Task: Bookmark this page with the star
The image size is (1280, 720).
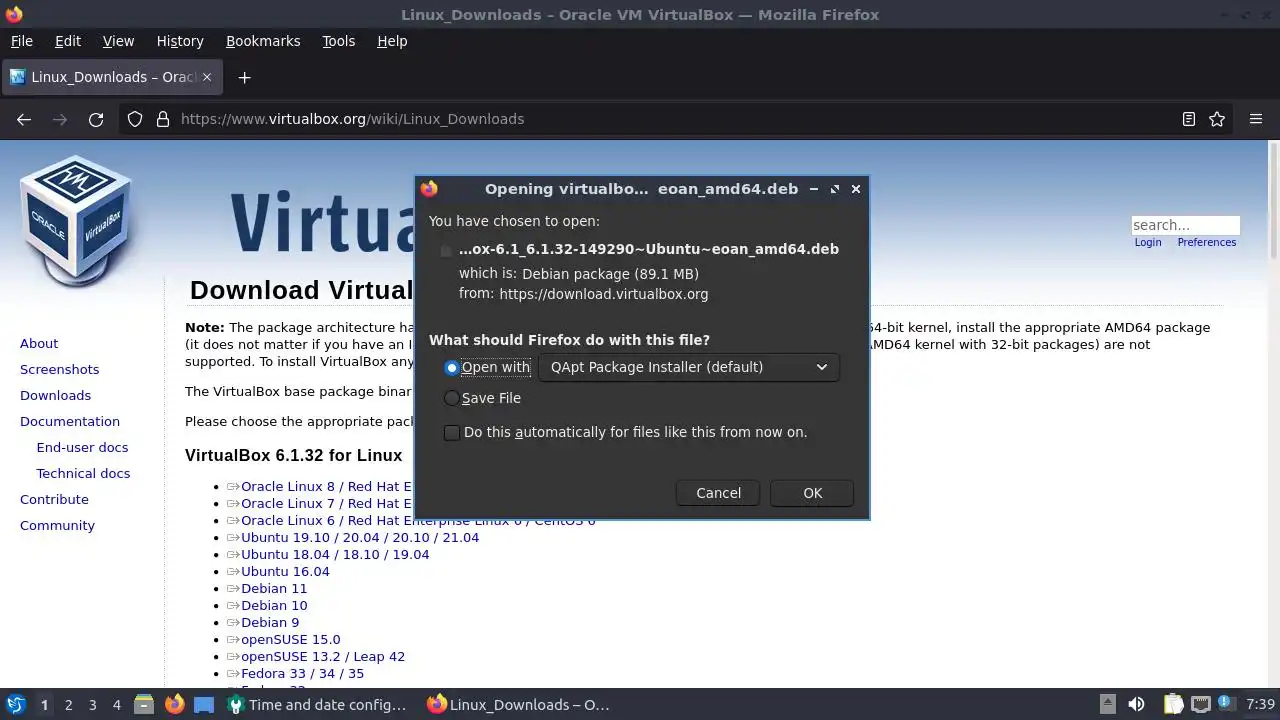Action: [1217, 119]
